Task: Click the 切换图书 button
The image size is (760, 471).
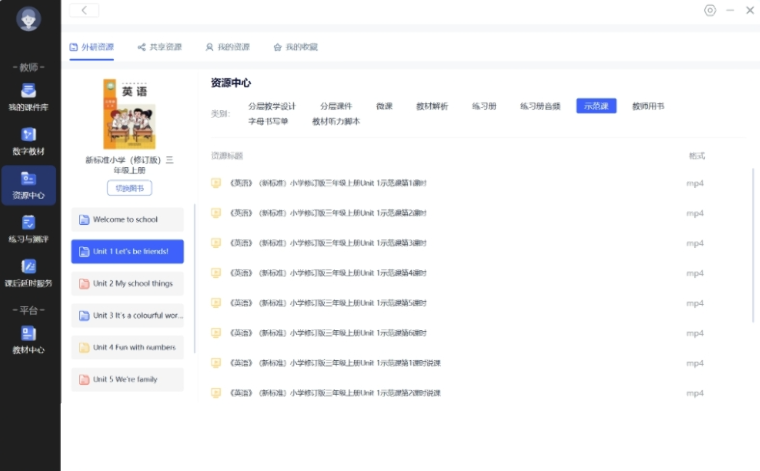Action: click(129, 188)
